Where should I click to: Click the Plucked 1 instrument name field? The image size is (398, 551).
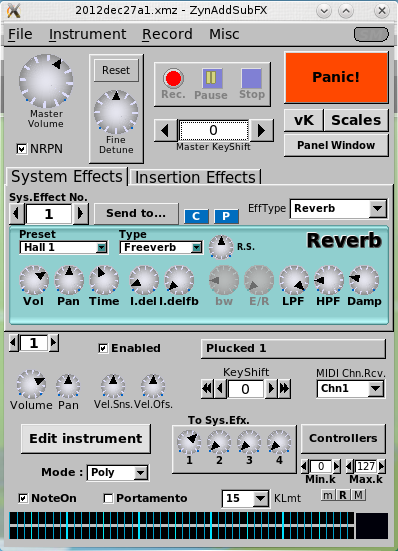click(293, 349)
